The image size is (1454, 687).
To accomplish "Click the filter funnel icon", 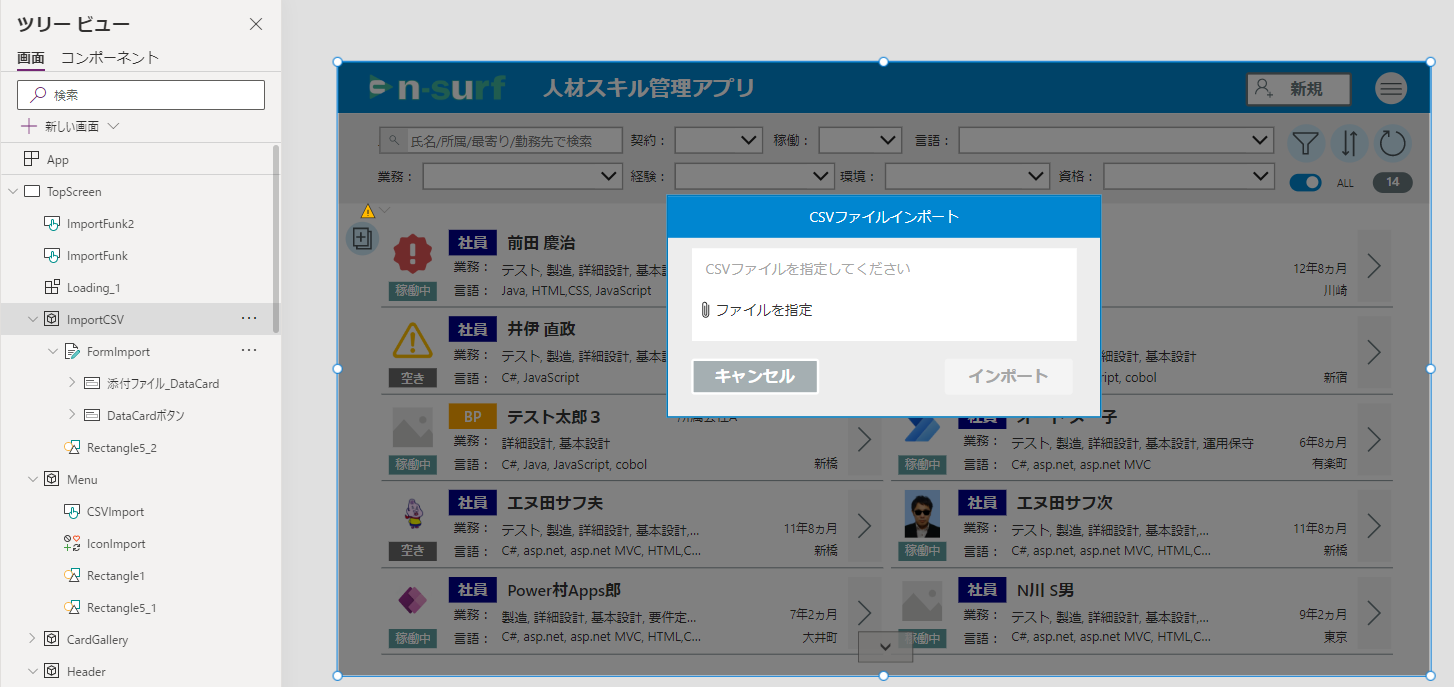I will [1304, 144].
